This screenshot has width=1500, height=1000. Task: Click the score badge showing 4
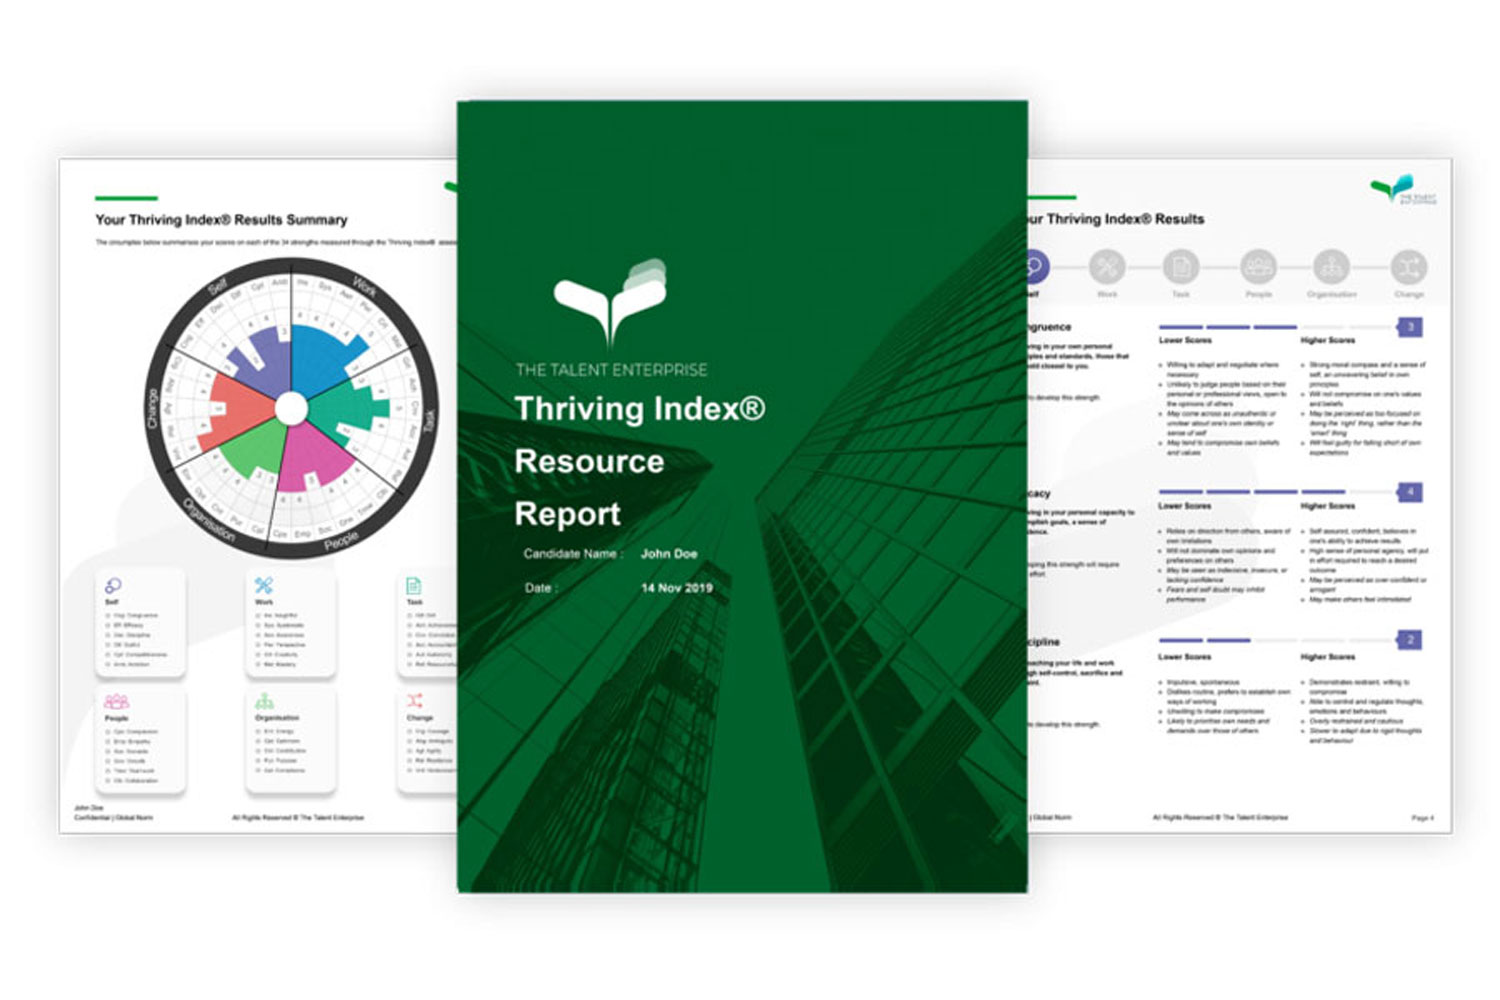1410,492
